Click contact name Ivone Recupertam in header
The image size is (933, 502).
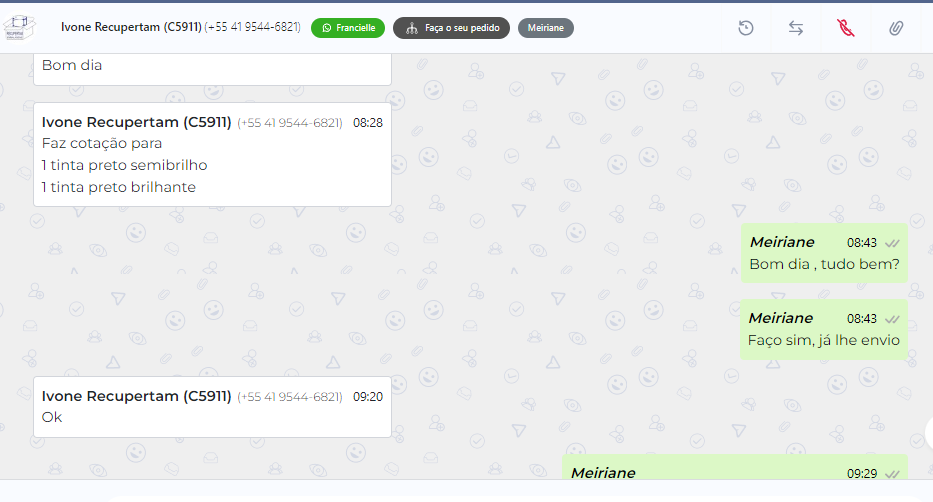click(131, 27)
